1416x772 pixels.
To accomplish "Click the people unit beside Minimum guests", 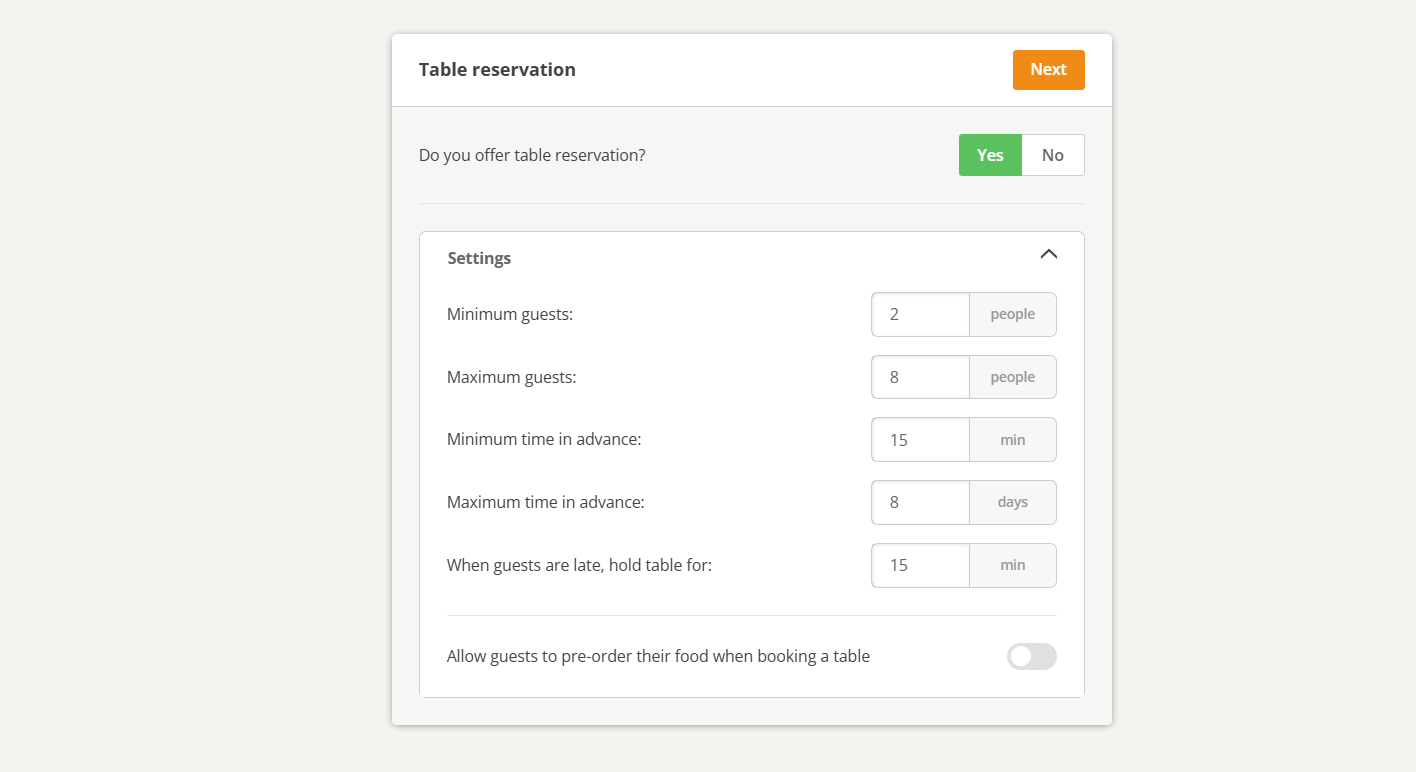I will (1012, 314).
